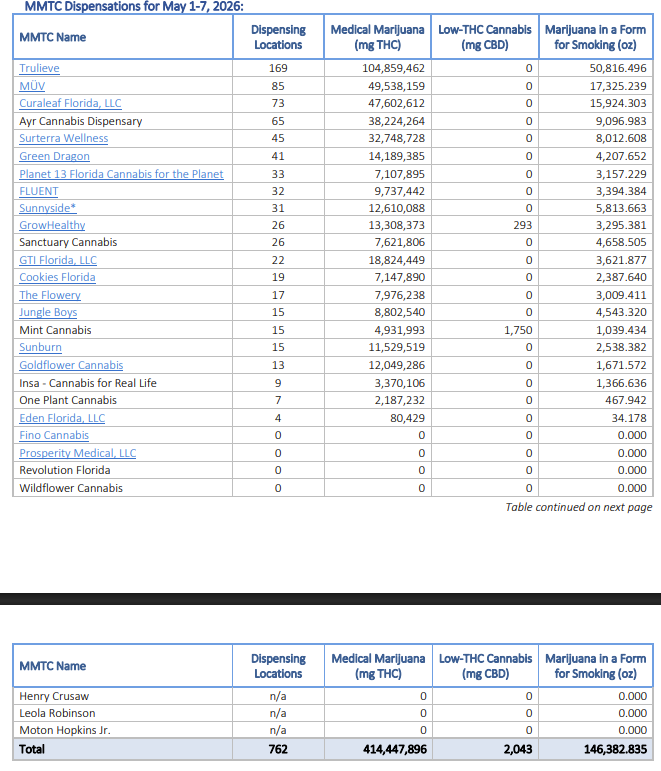This screenshot has height=771, width=661.
Task: Click the Moton Hopkins Jr. name cell
Action: click(123, 730)
